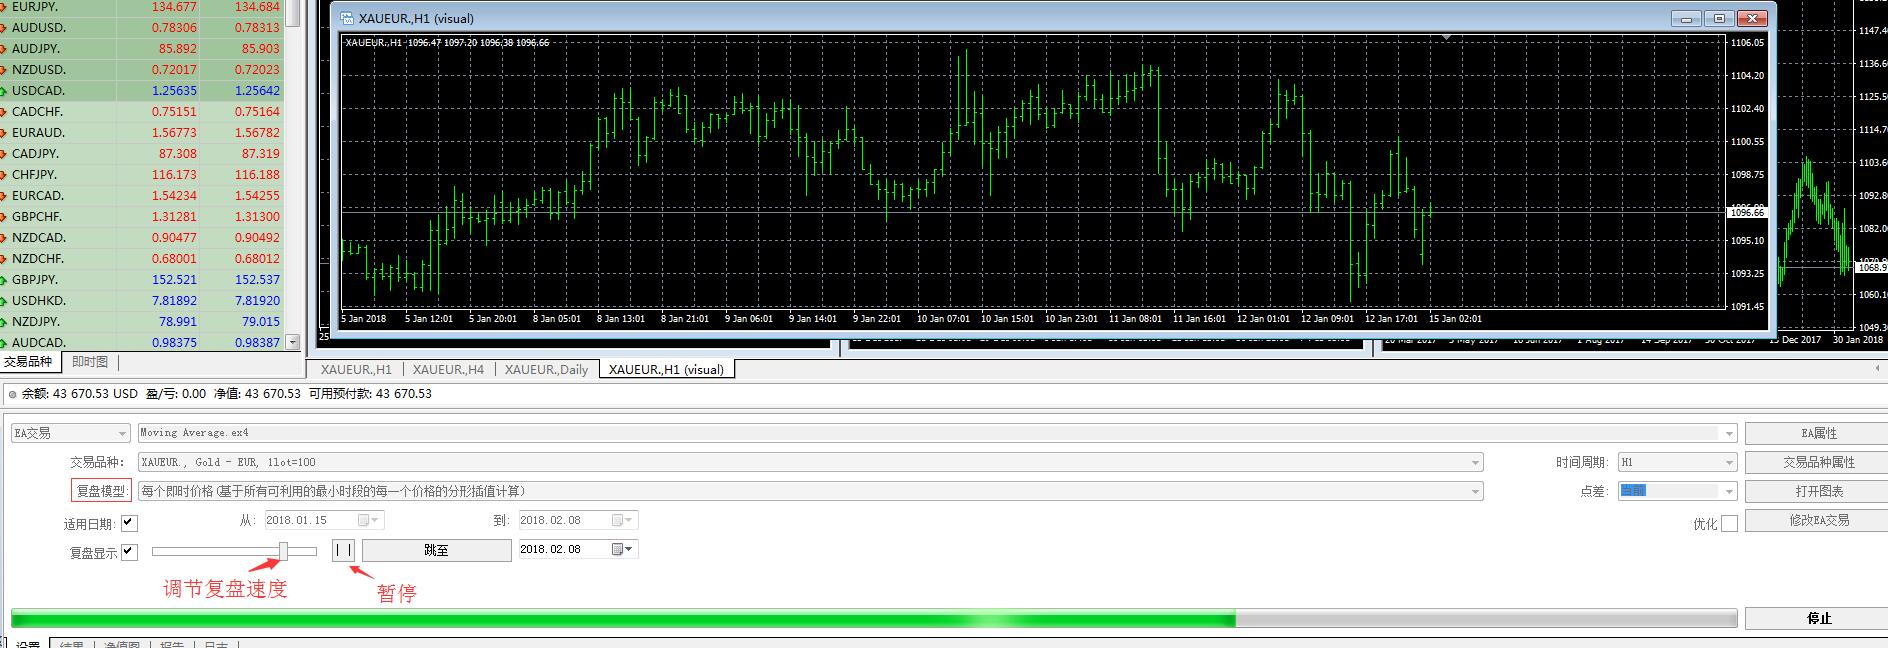The width and height of the screenshot is (1888, 648).
Task: Click the 停止 stop button
Action: point(1818,618)
